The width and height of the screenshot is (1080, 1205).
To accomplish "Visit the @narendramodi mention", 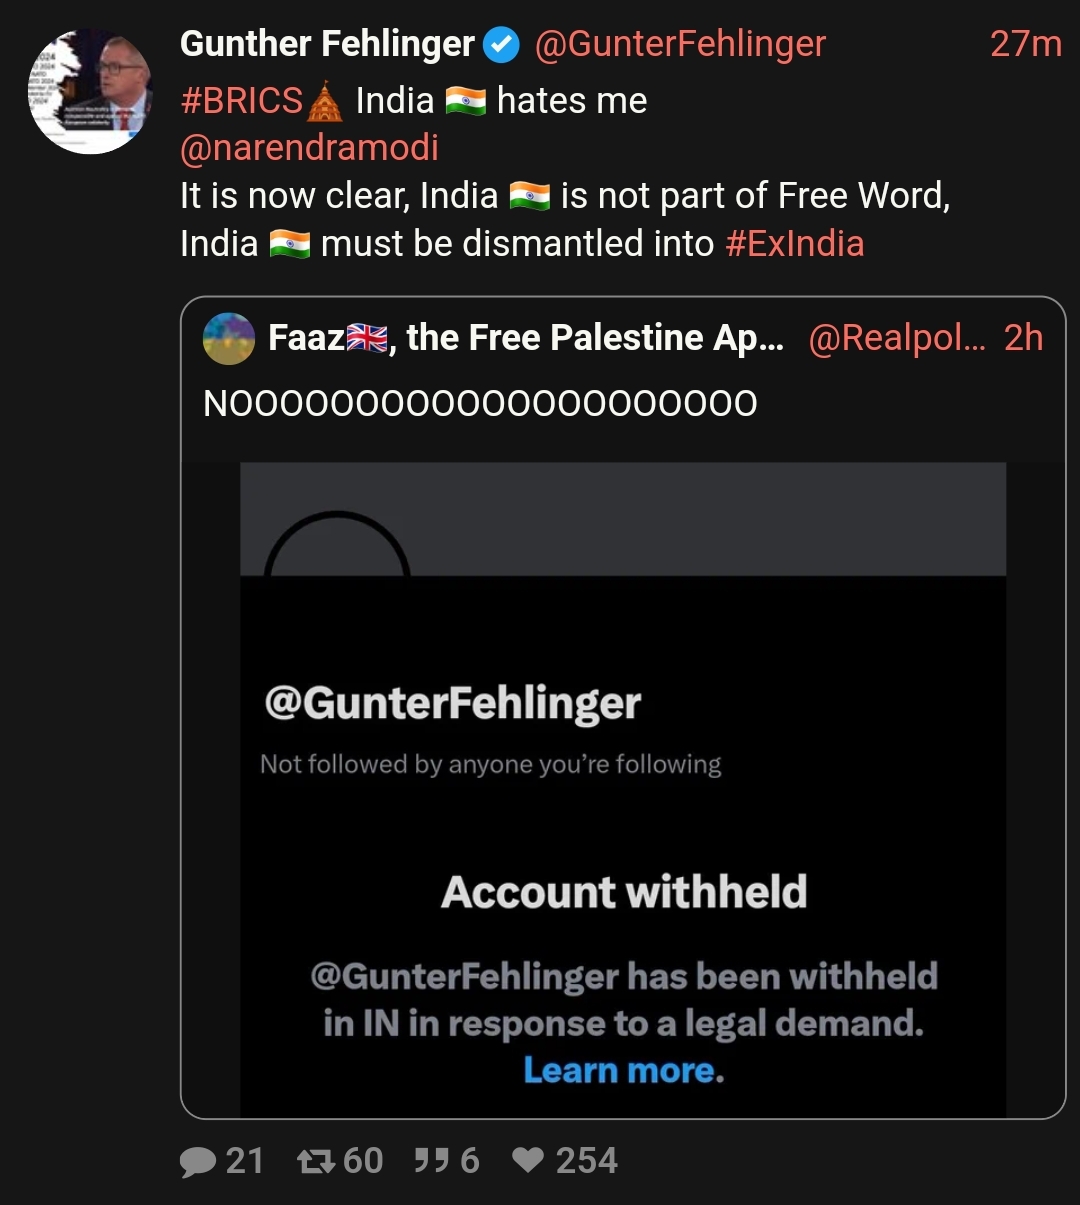I will (x=309, y=148).
